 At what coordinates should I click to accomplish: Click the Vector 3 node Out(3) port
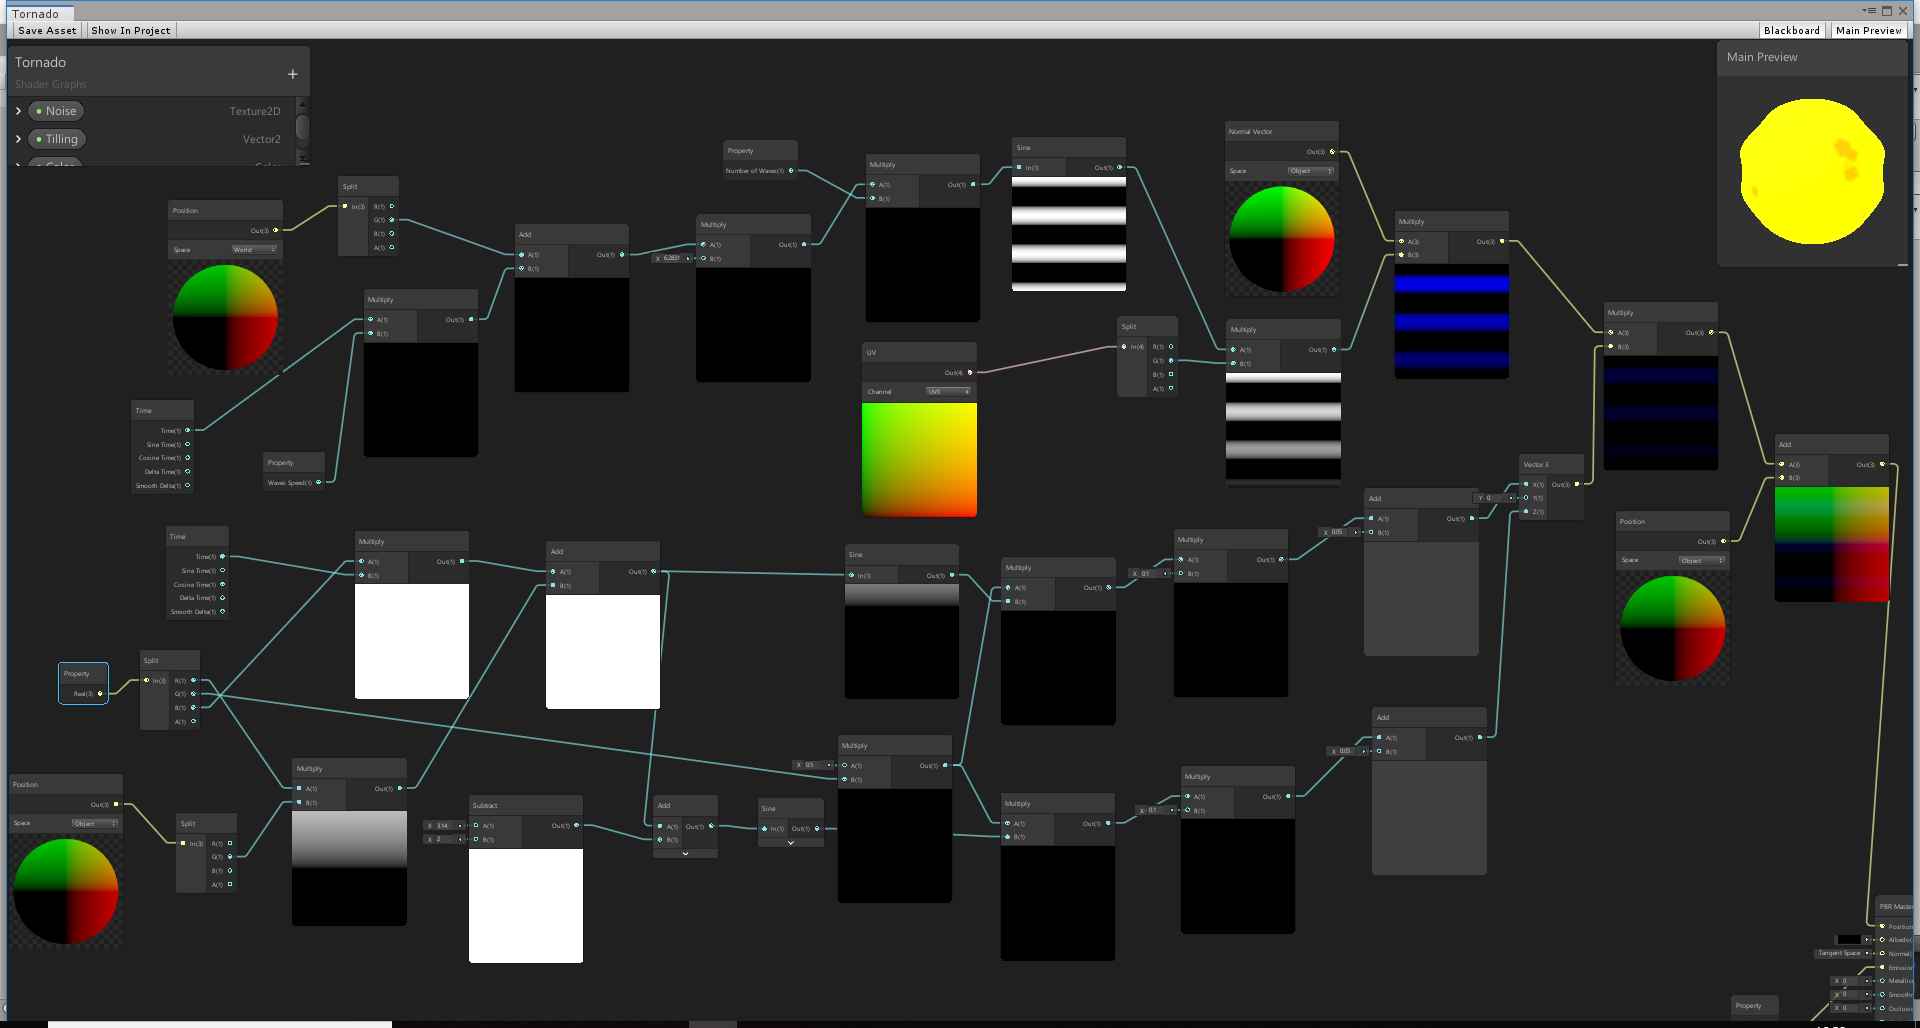[x=1578, y=484]
